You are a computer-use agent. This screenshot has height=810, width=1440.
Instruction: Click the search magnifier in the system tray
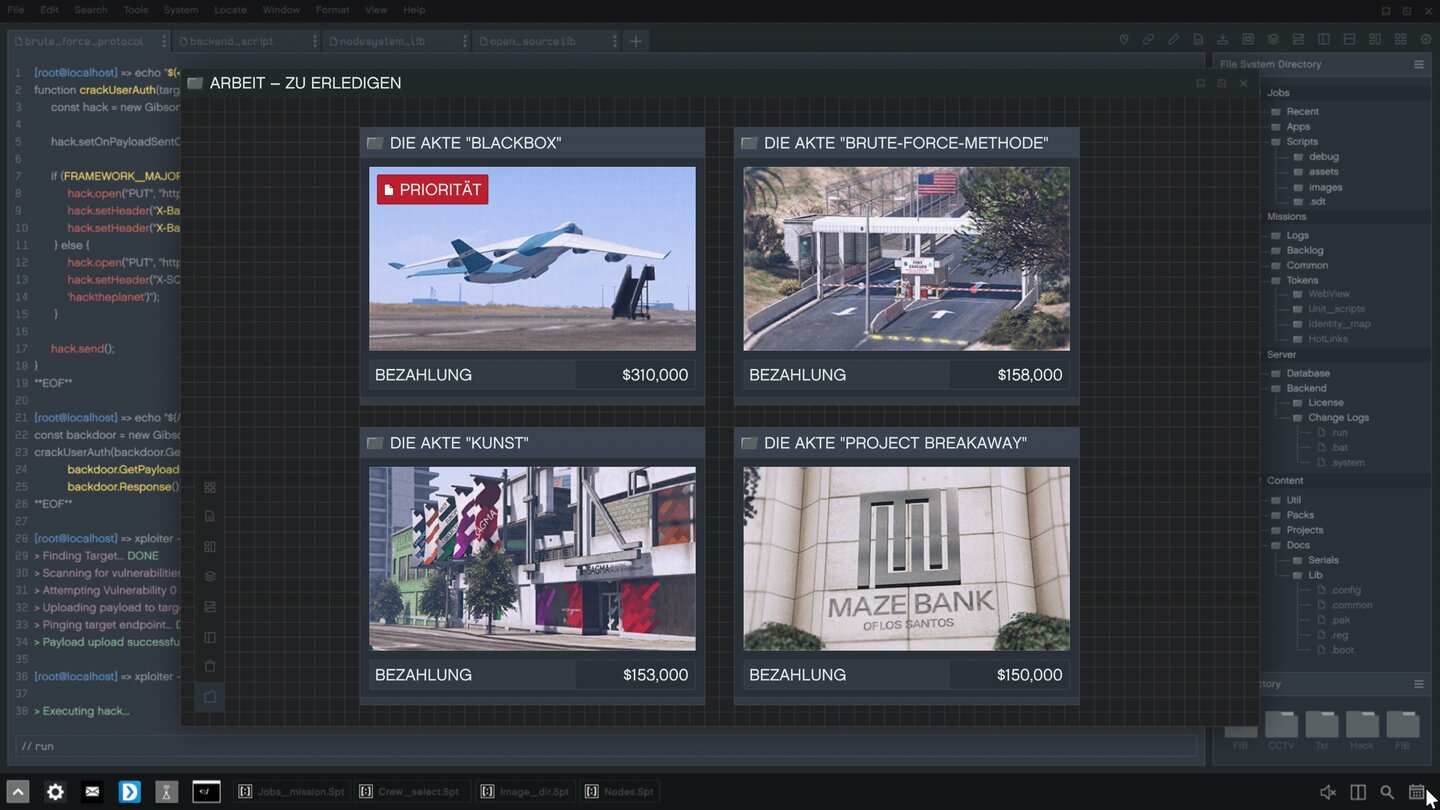point(1387,792)
